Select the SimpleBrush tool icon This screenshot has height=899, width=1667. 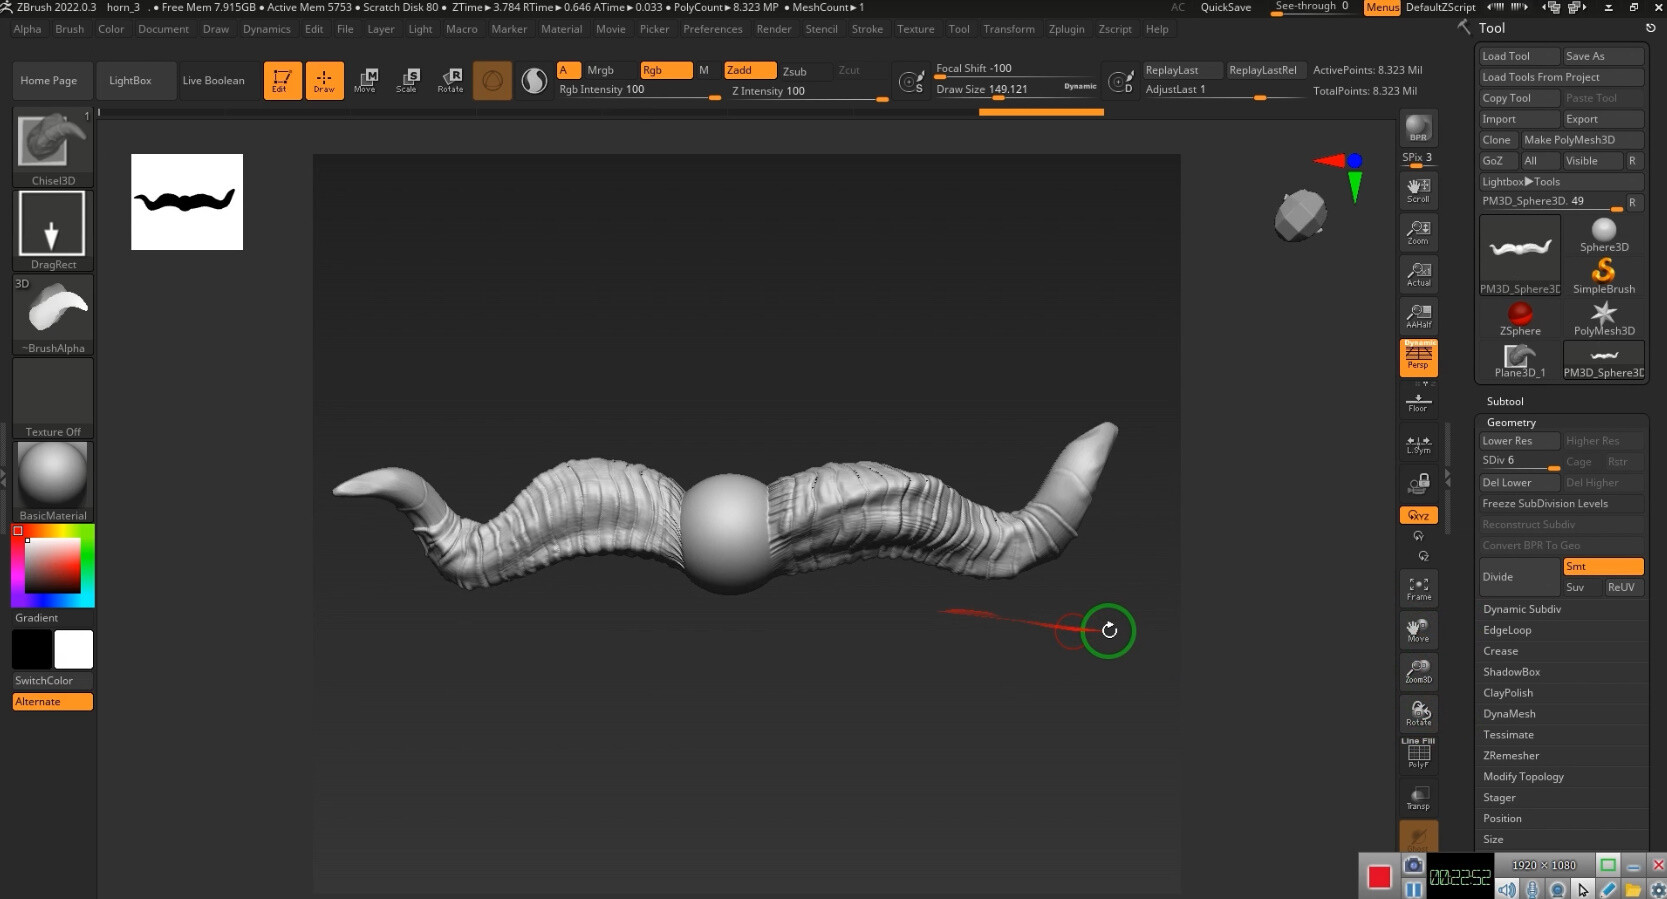[1603, 275]
